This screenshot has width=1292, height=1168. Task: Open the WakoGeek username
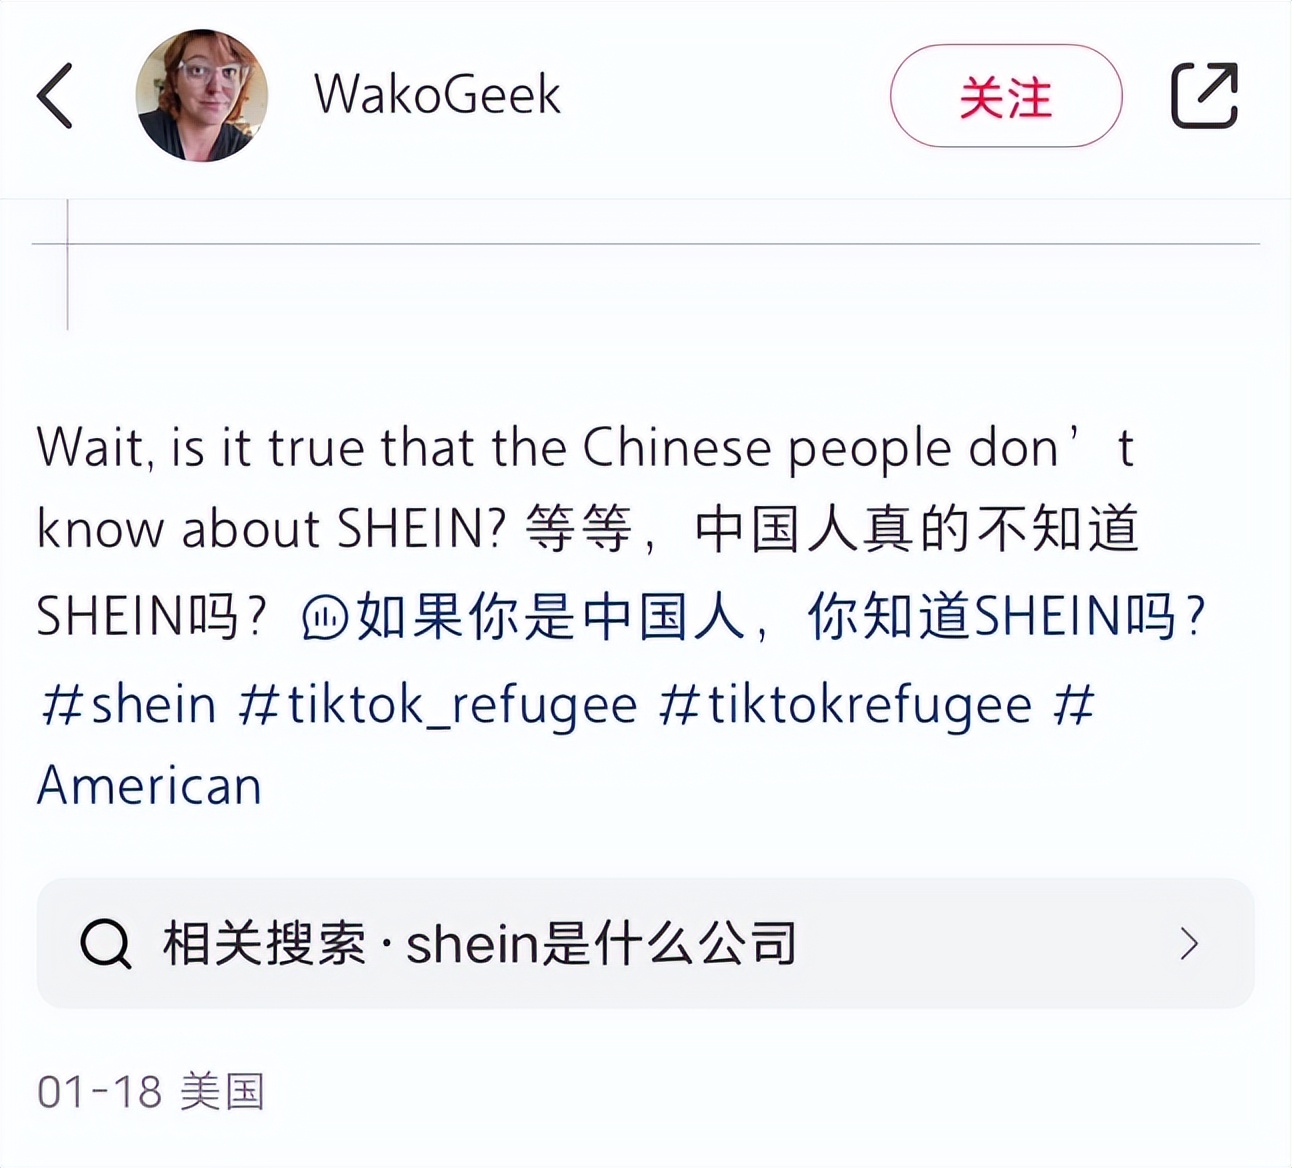(x=437, y=96)
